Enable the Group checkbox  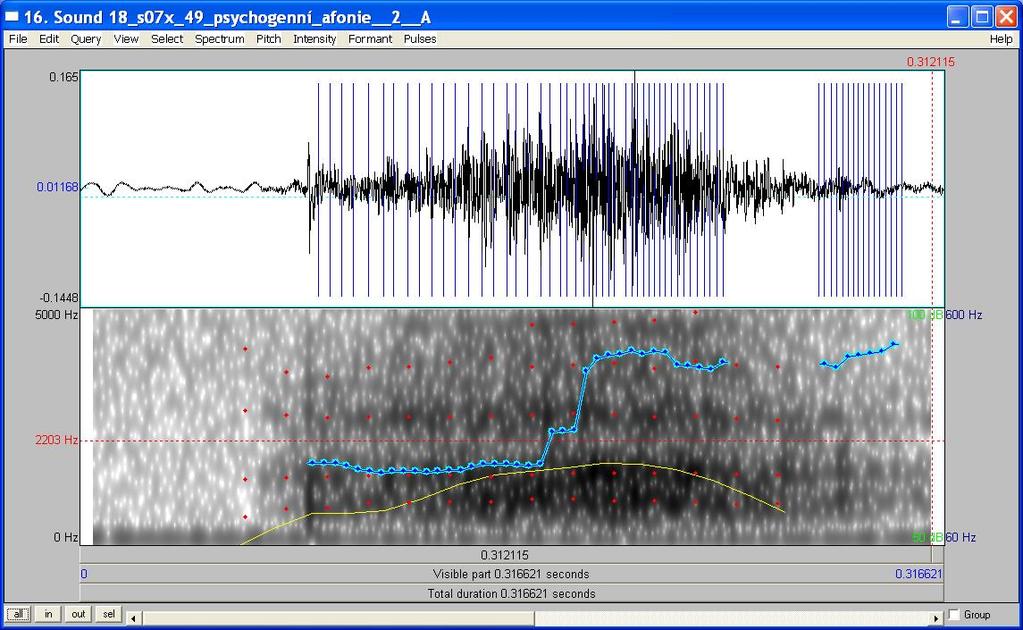click(x=954, y=615)
